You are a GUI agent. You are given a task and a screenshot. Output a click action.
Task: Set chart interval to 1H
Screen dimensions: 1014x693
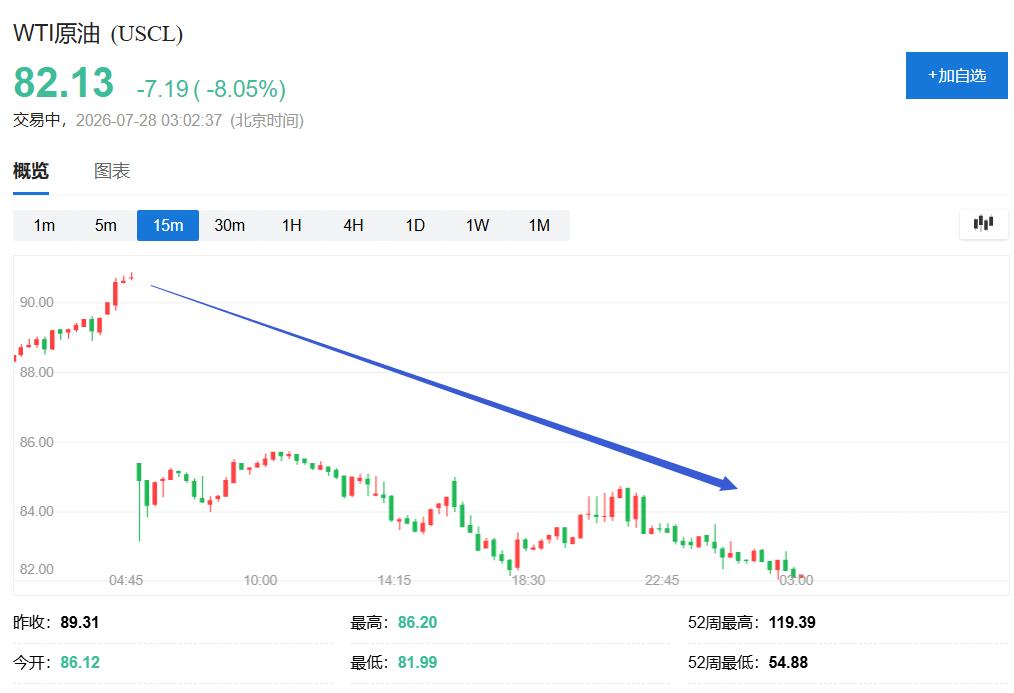click(x=292, y=225)
